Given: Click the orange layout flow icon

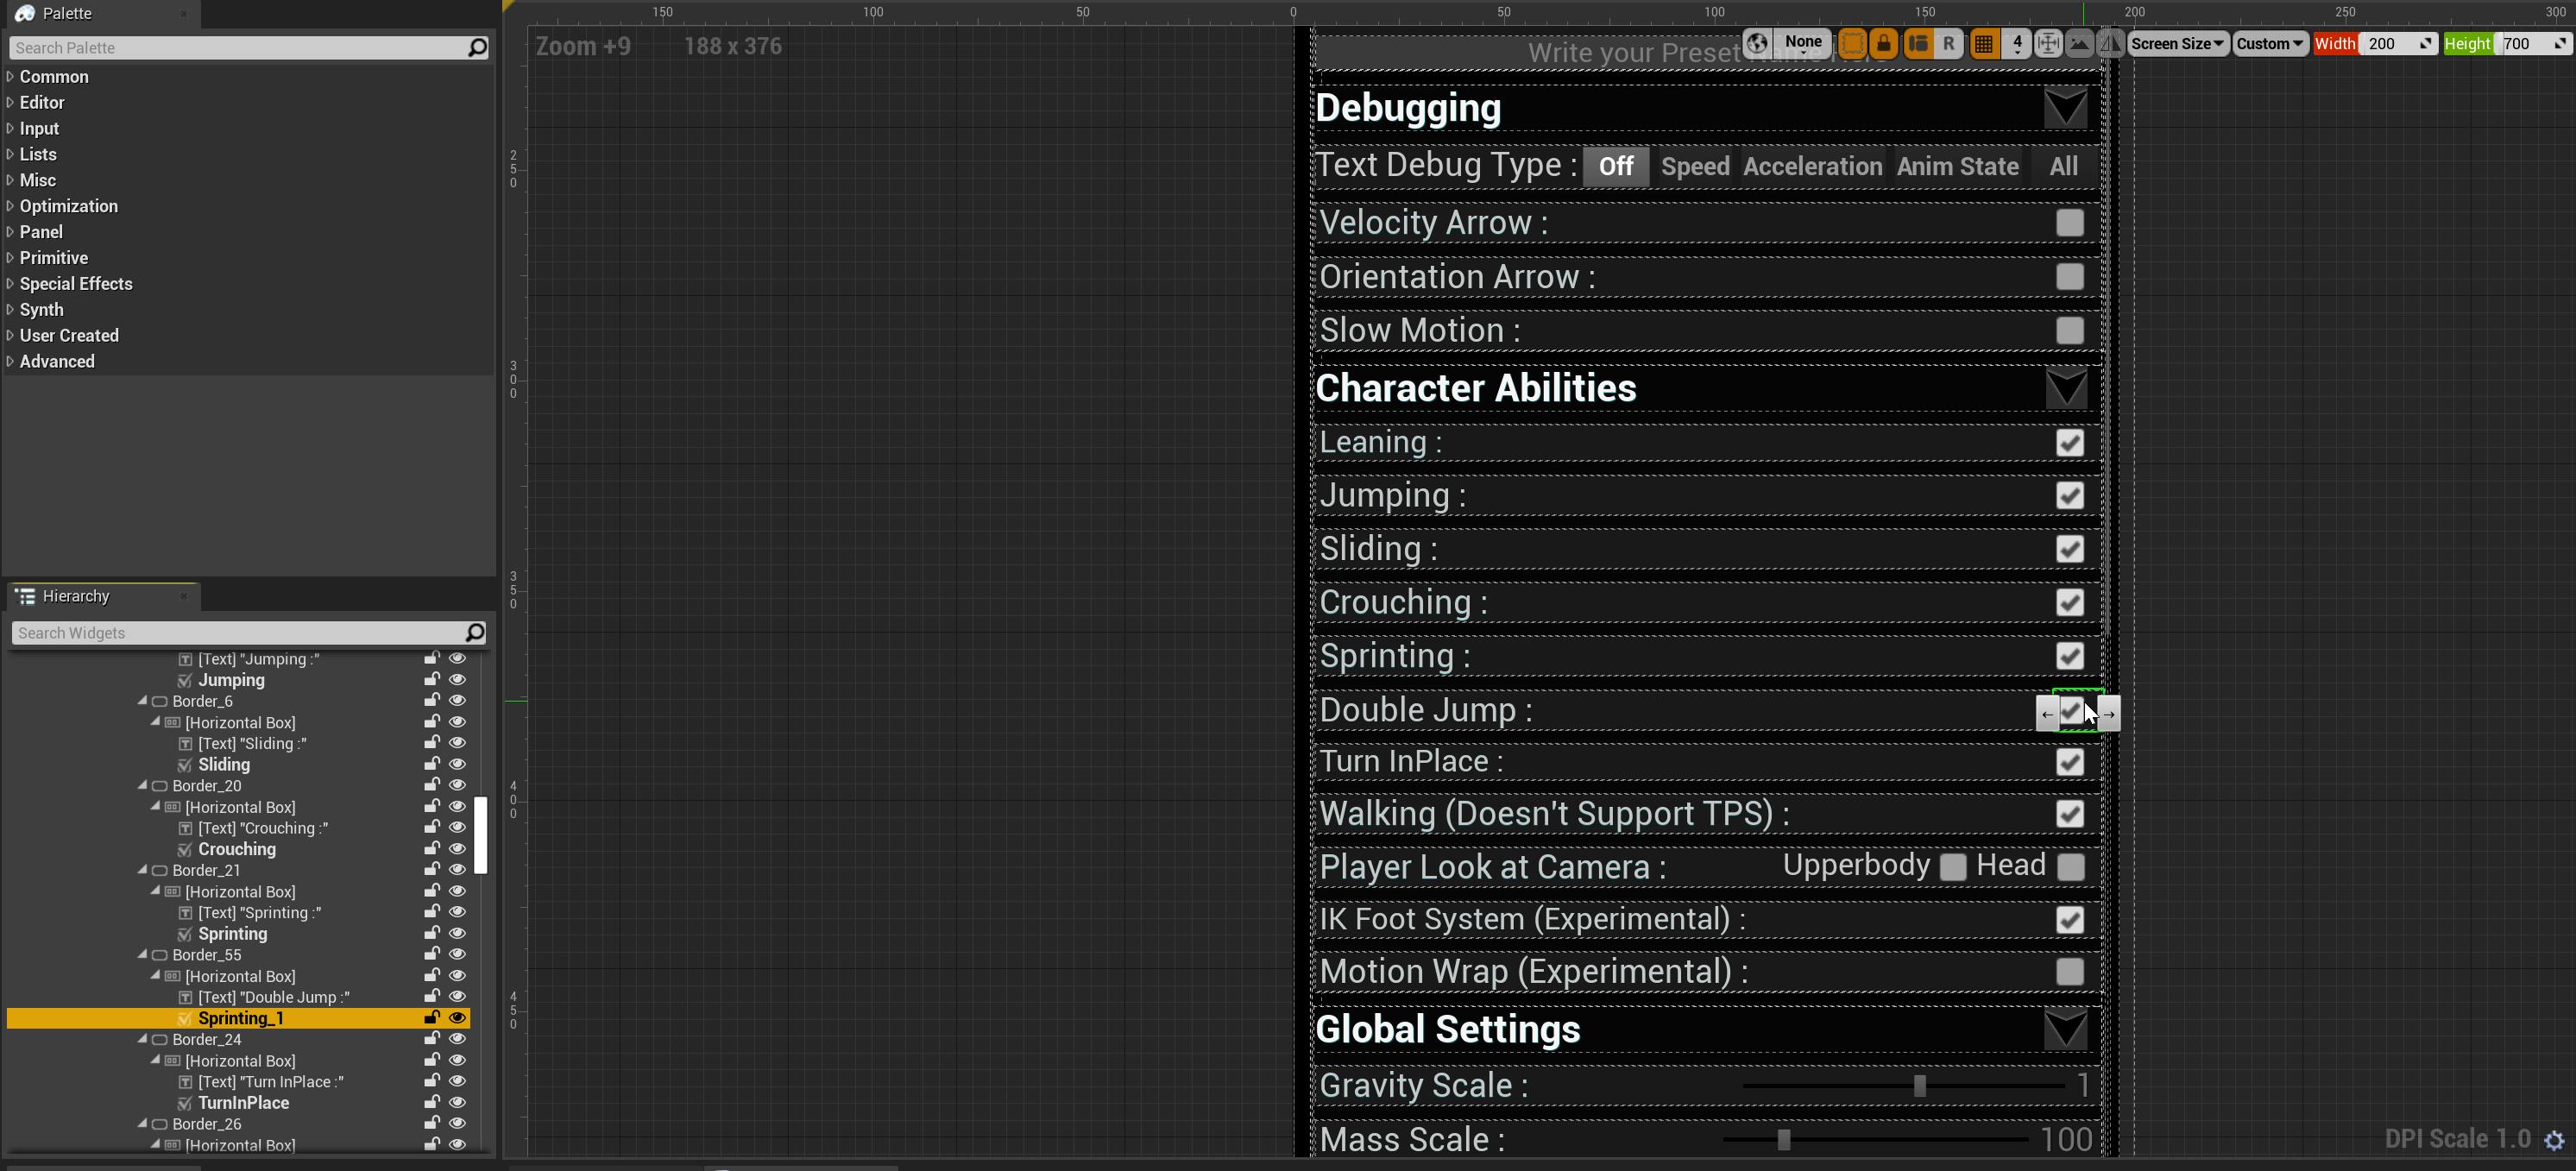Looking at the screenshot, I should tap(1918, 44).
